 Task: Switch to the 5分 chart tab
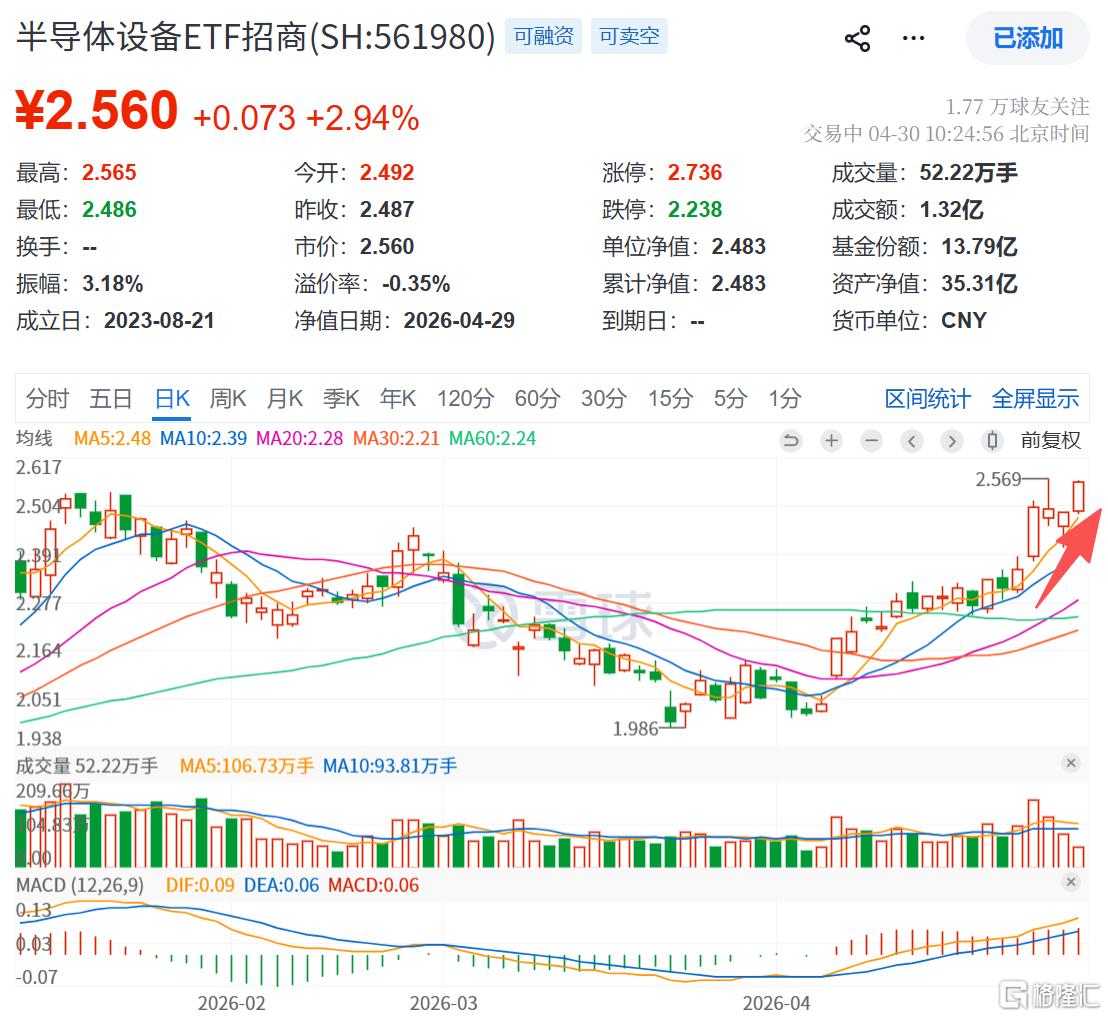[730, 398]
